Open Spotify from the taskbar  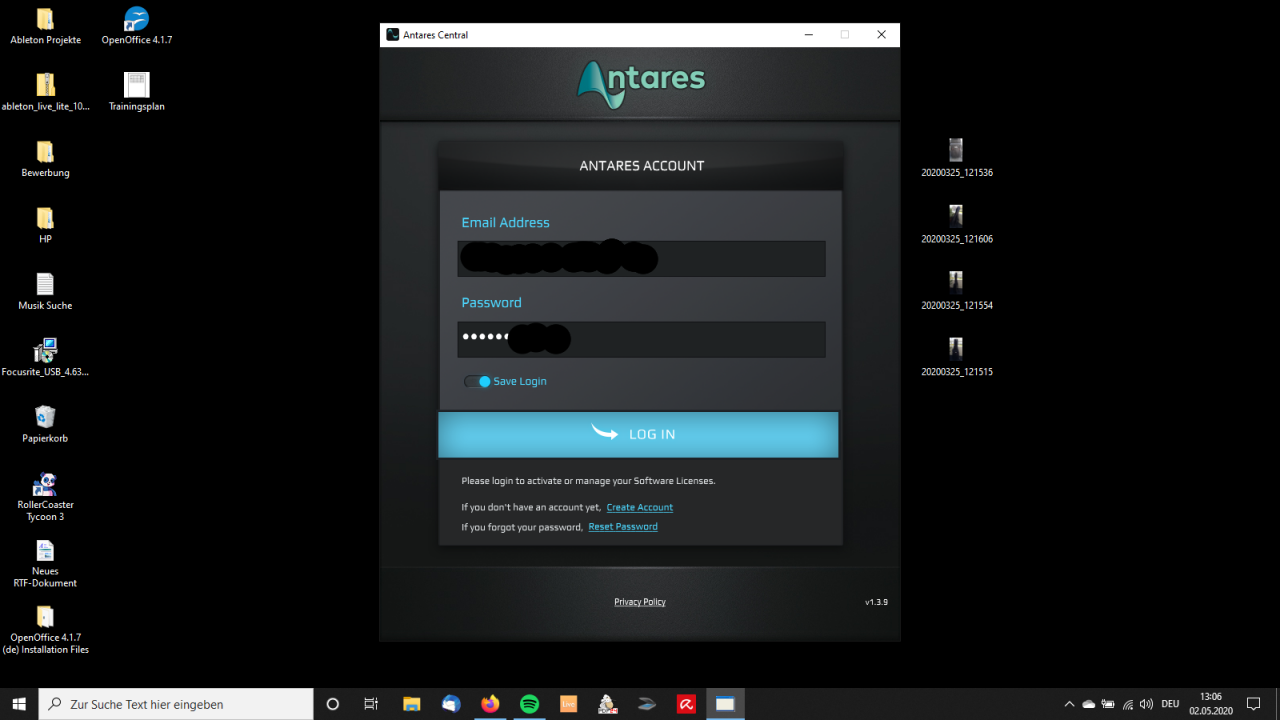click(529, 704)
